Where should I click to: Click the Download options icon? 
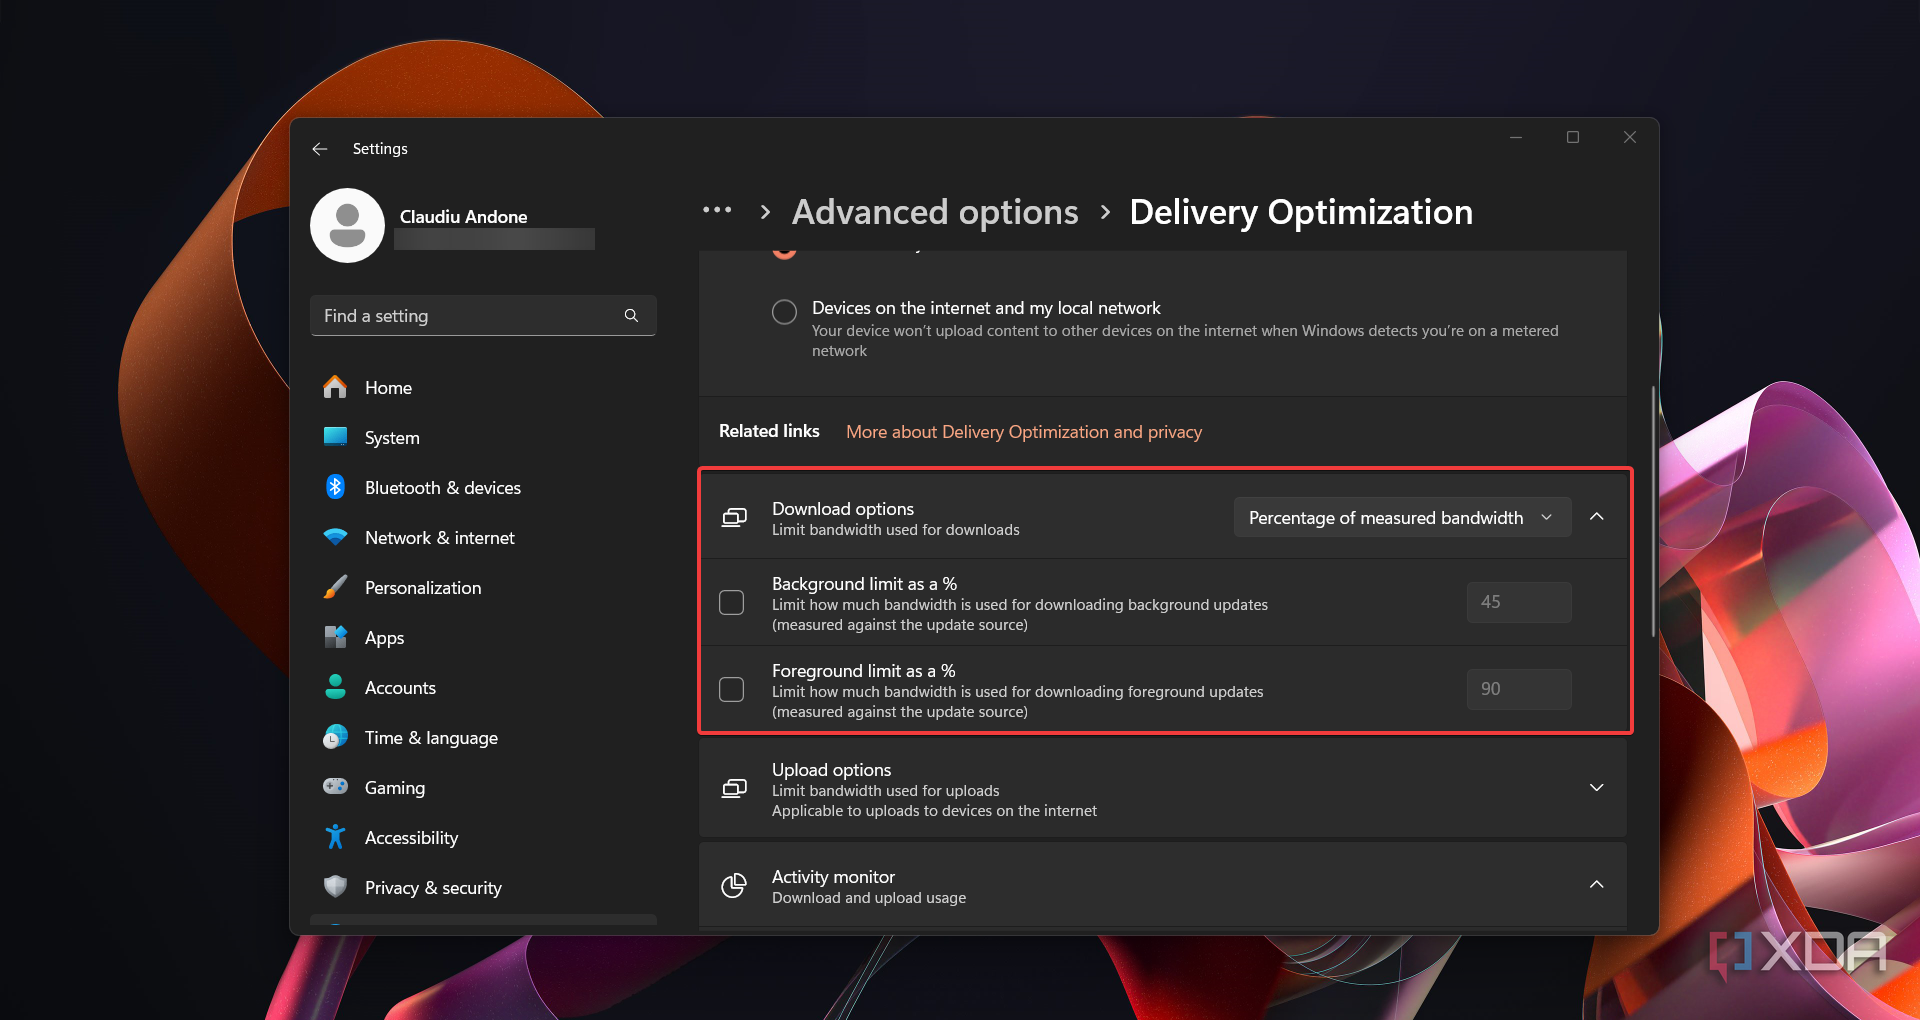[x=734, y=518]
